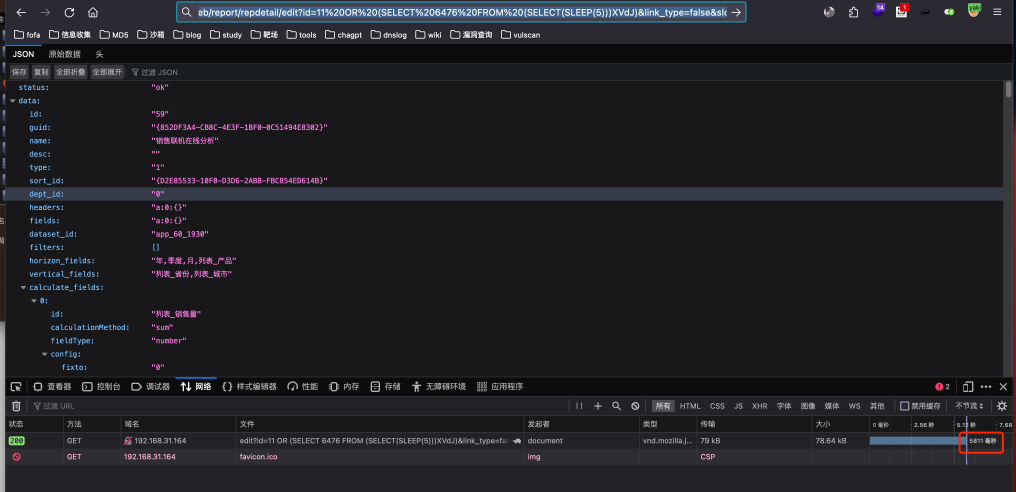Image resolution: width=1016 pixels, height=492 pixels.
Task: Open the 存储 storage tab
Action: (386, 386)
